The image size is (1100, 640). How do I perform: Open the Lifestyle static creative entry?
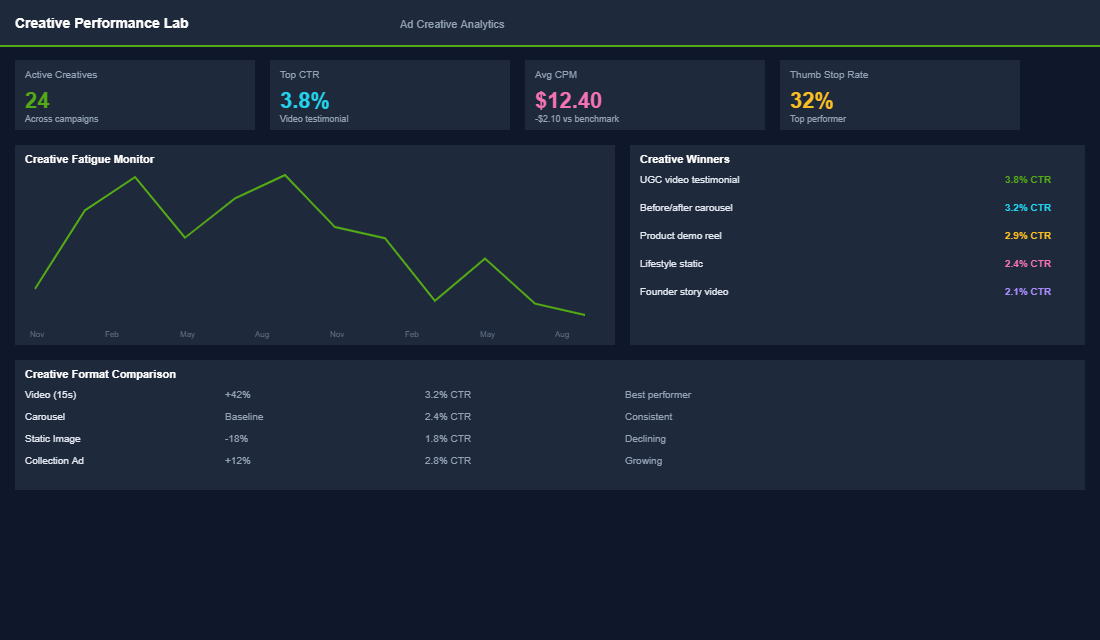pos(671,263)
